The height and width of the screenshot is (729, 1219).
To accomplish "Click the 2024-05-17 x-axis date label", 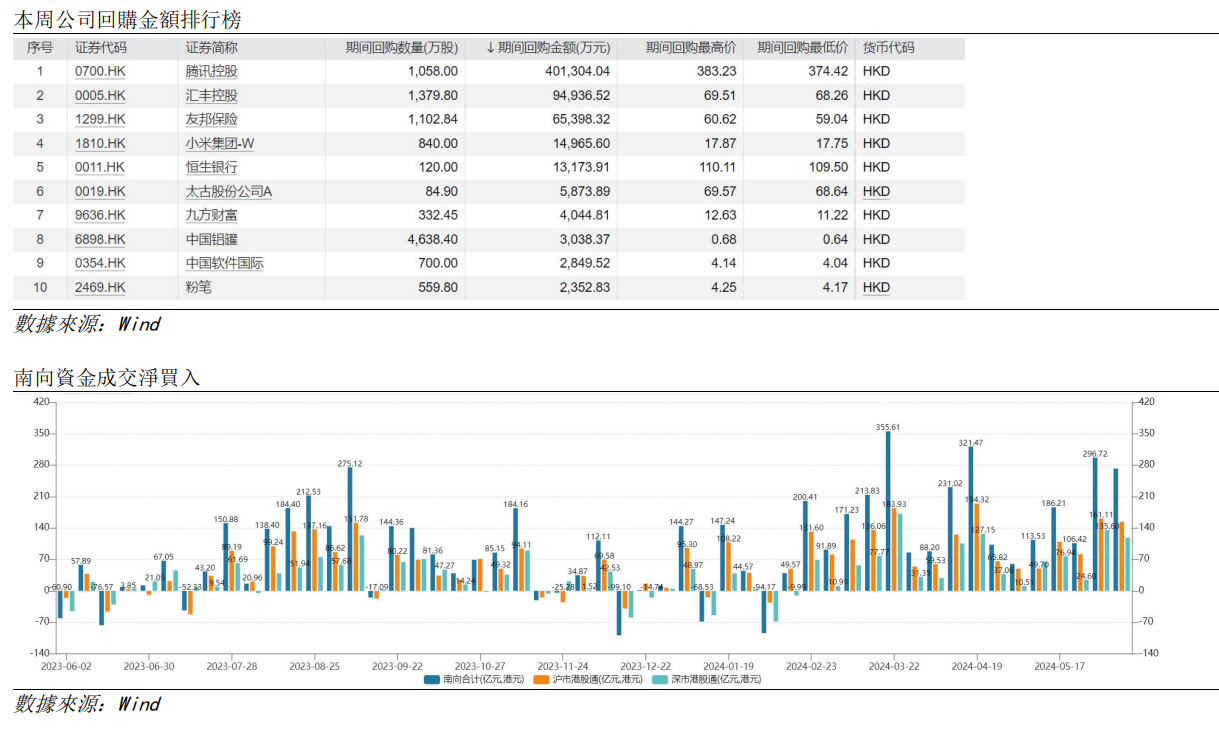I will tap(1060, 665).
